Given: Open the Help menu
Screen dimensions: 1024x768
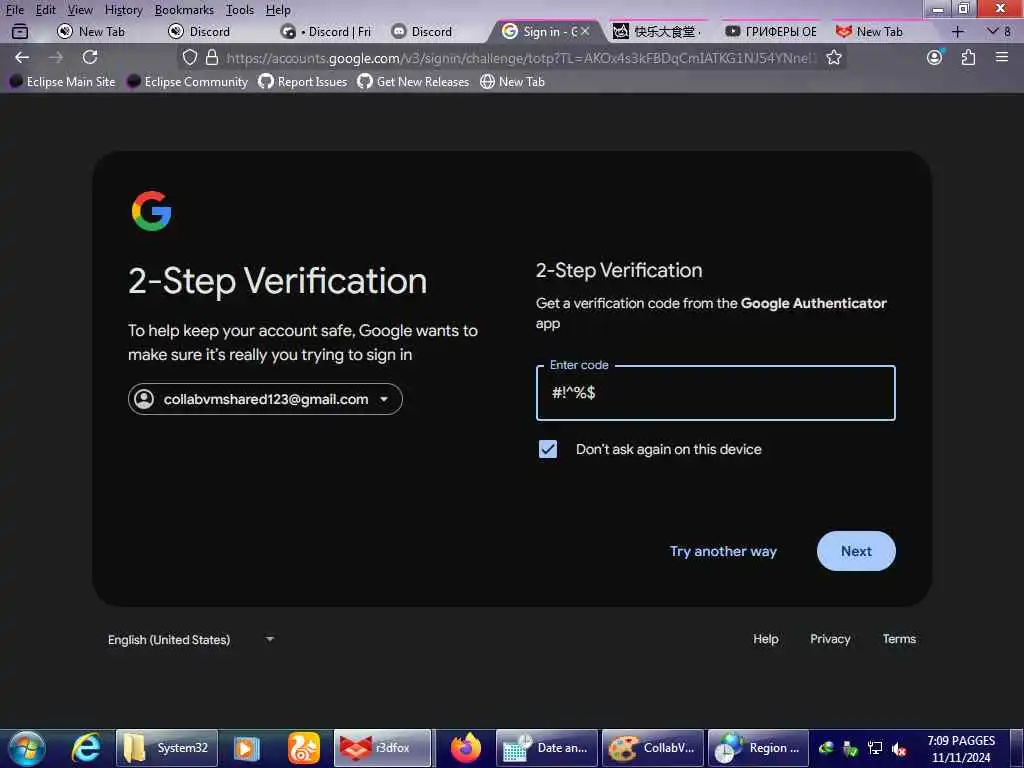Looking at the screenshot, I should (278, 10).
